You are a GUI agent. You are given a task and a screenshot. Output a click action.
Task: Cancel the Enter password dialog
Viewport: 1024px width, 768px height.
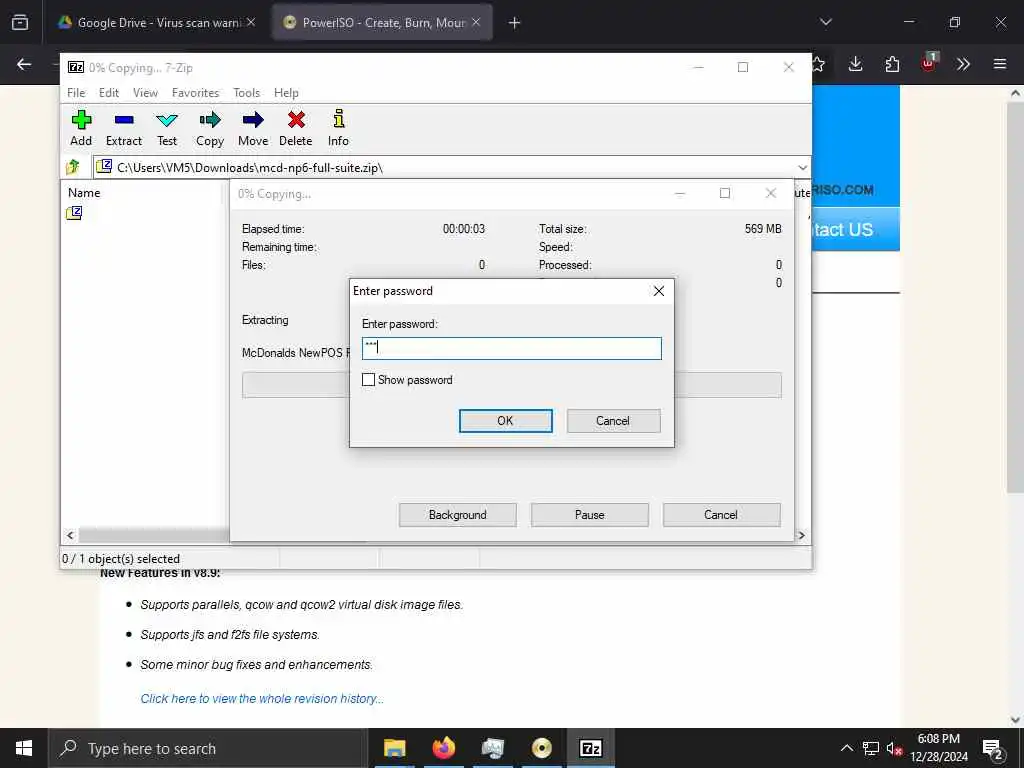[x=613, y=421]
